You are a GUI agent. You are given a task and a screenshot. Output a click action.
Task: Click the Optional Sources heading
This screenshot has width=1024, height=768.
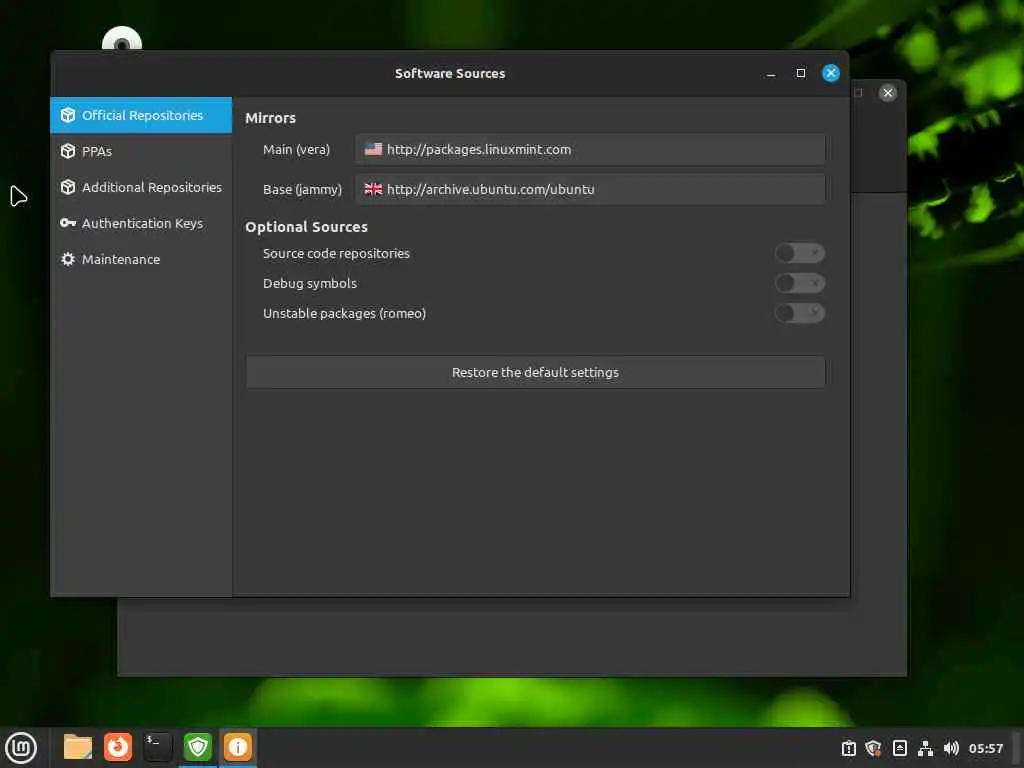(306, 227)
